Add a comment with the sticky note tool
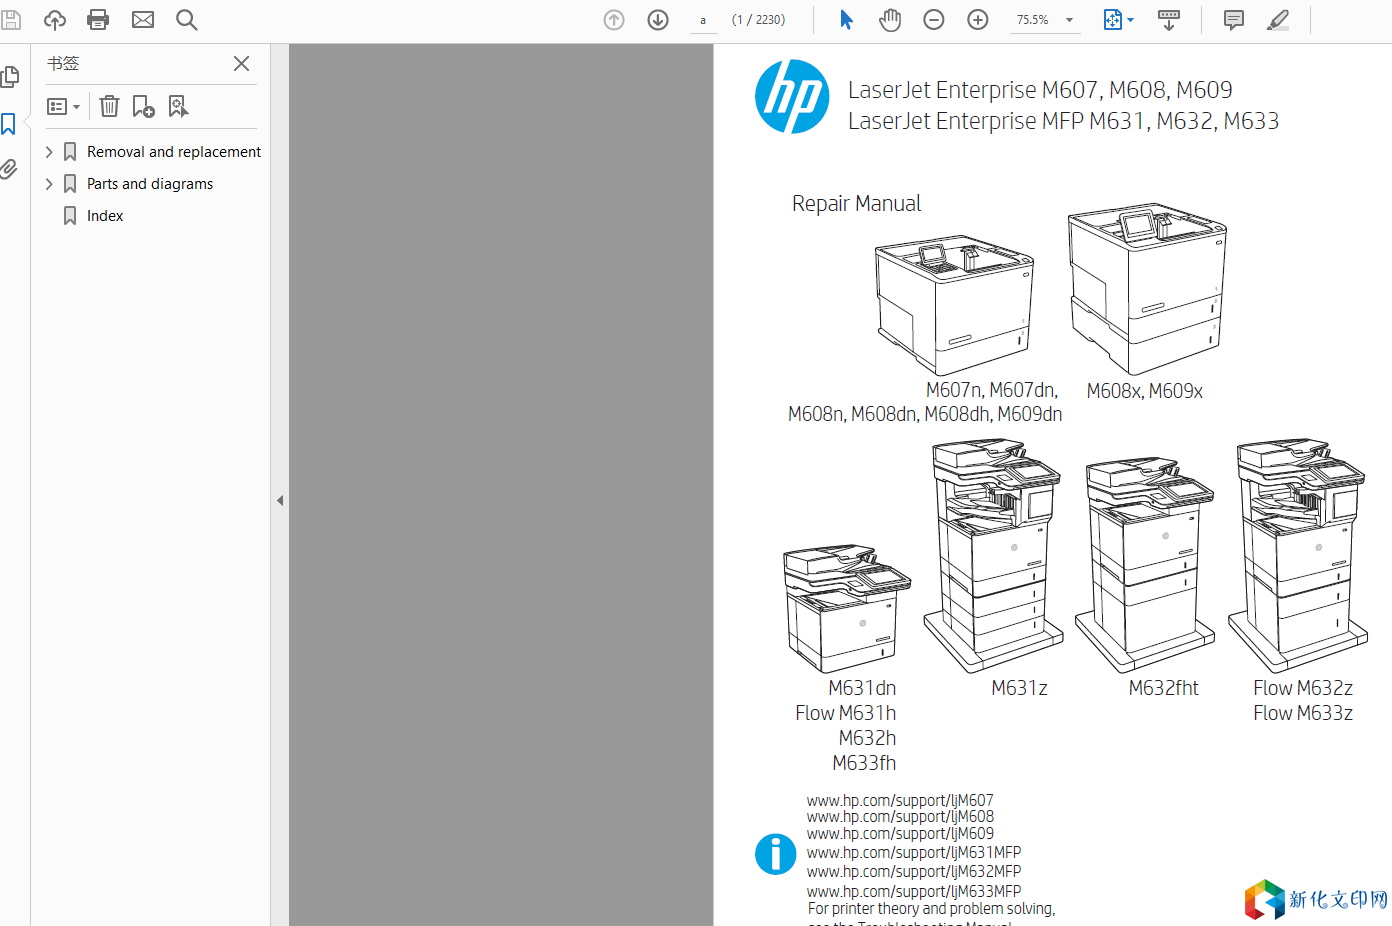Viewport: 1392px width, 926px height. (1234, 20)
